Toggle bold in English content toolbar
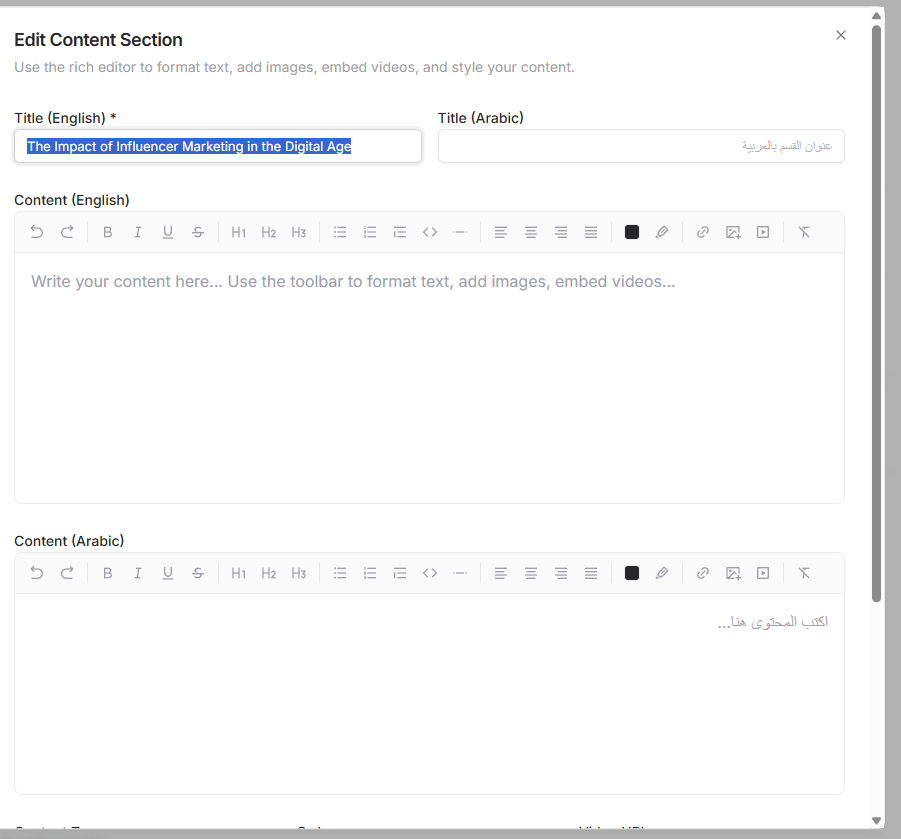This screenshot has width=901, height=839. 107,232
